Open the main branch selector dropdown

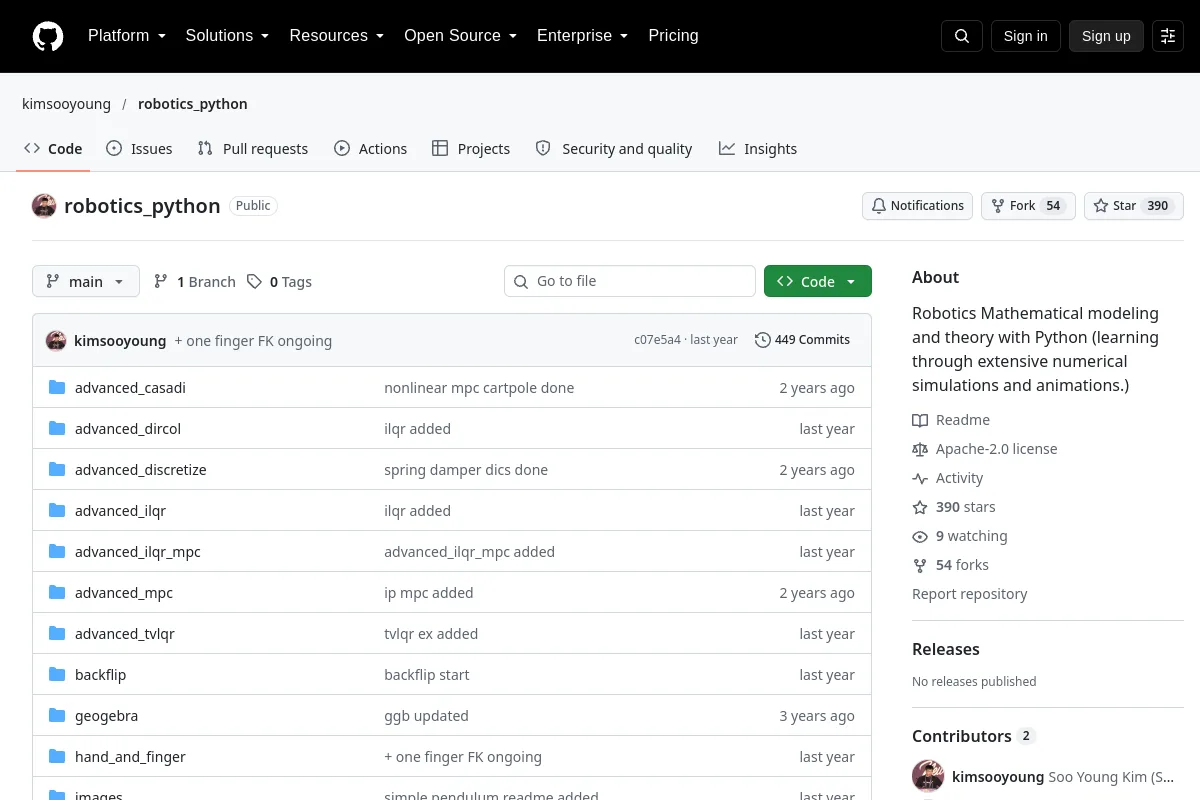coord(86,282)
